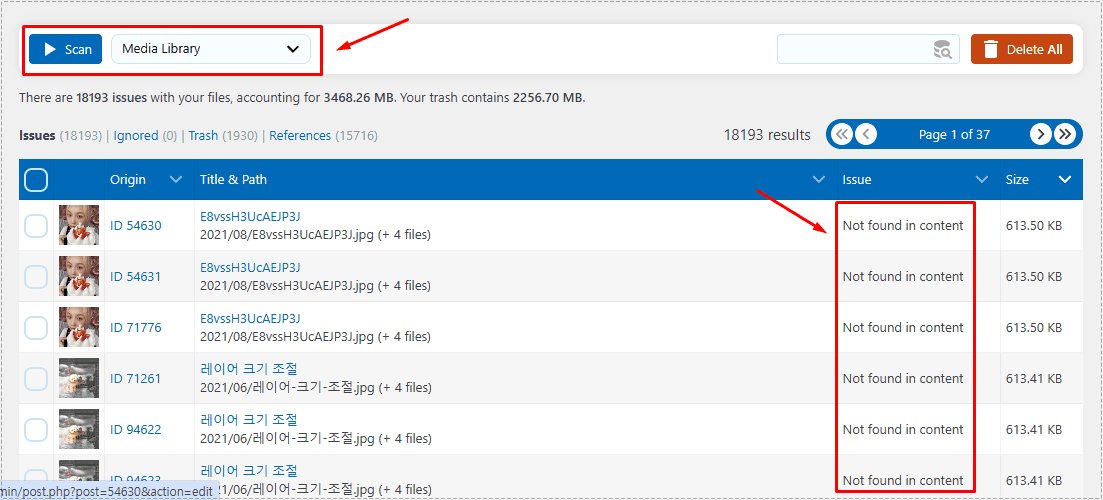Toggle the select-all checkbox in header
1103x500 pixels.
coord(36,180)
